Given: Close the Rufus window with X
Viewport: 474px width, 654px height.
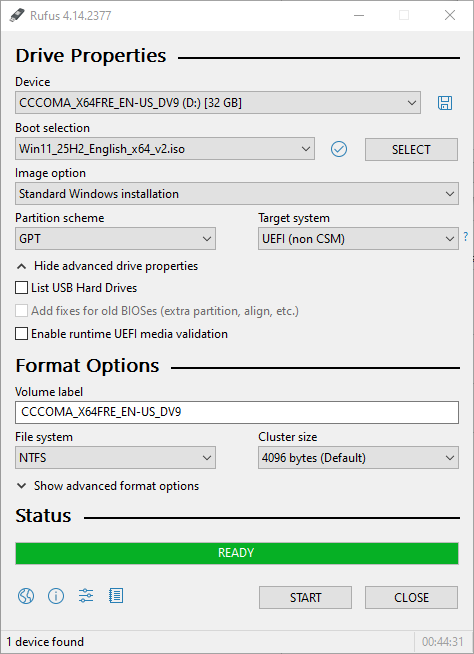Looking at the screenshot, I should point(450,15).
